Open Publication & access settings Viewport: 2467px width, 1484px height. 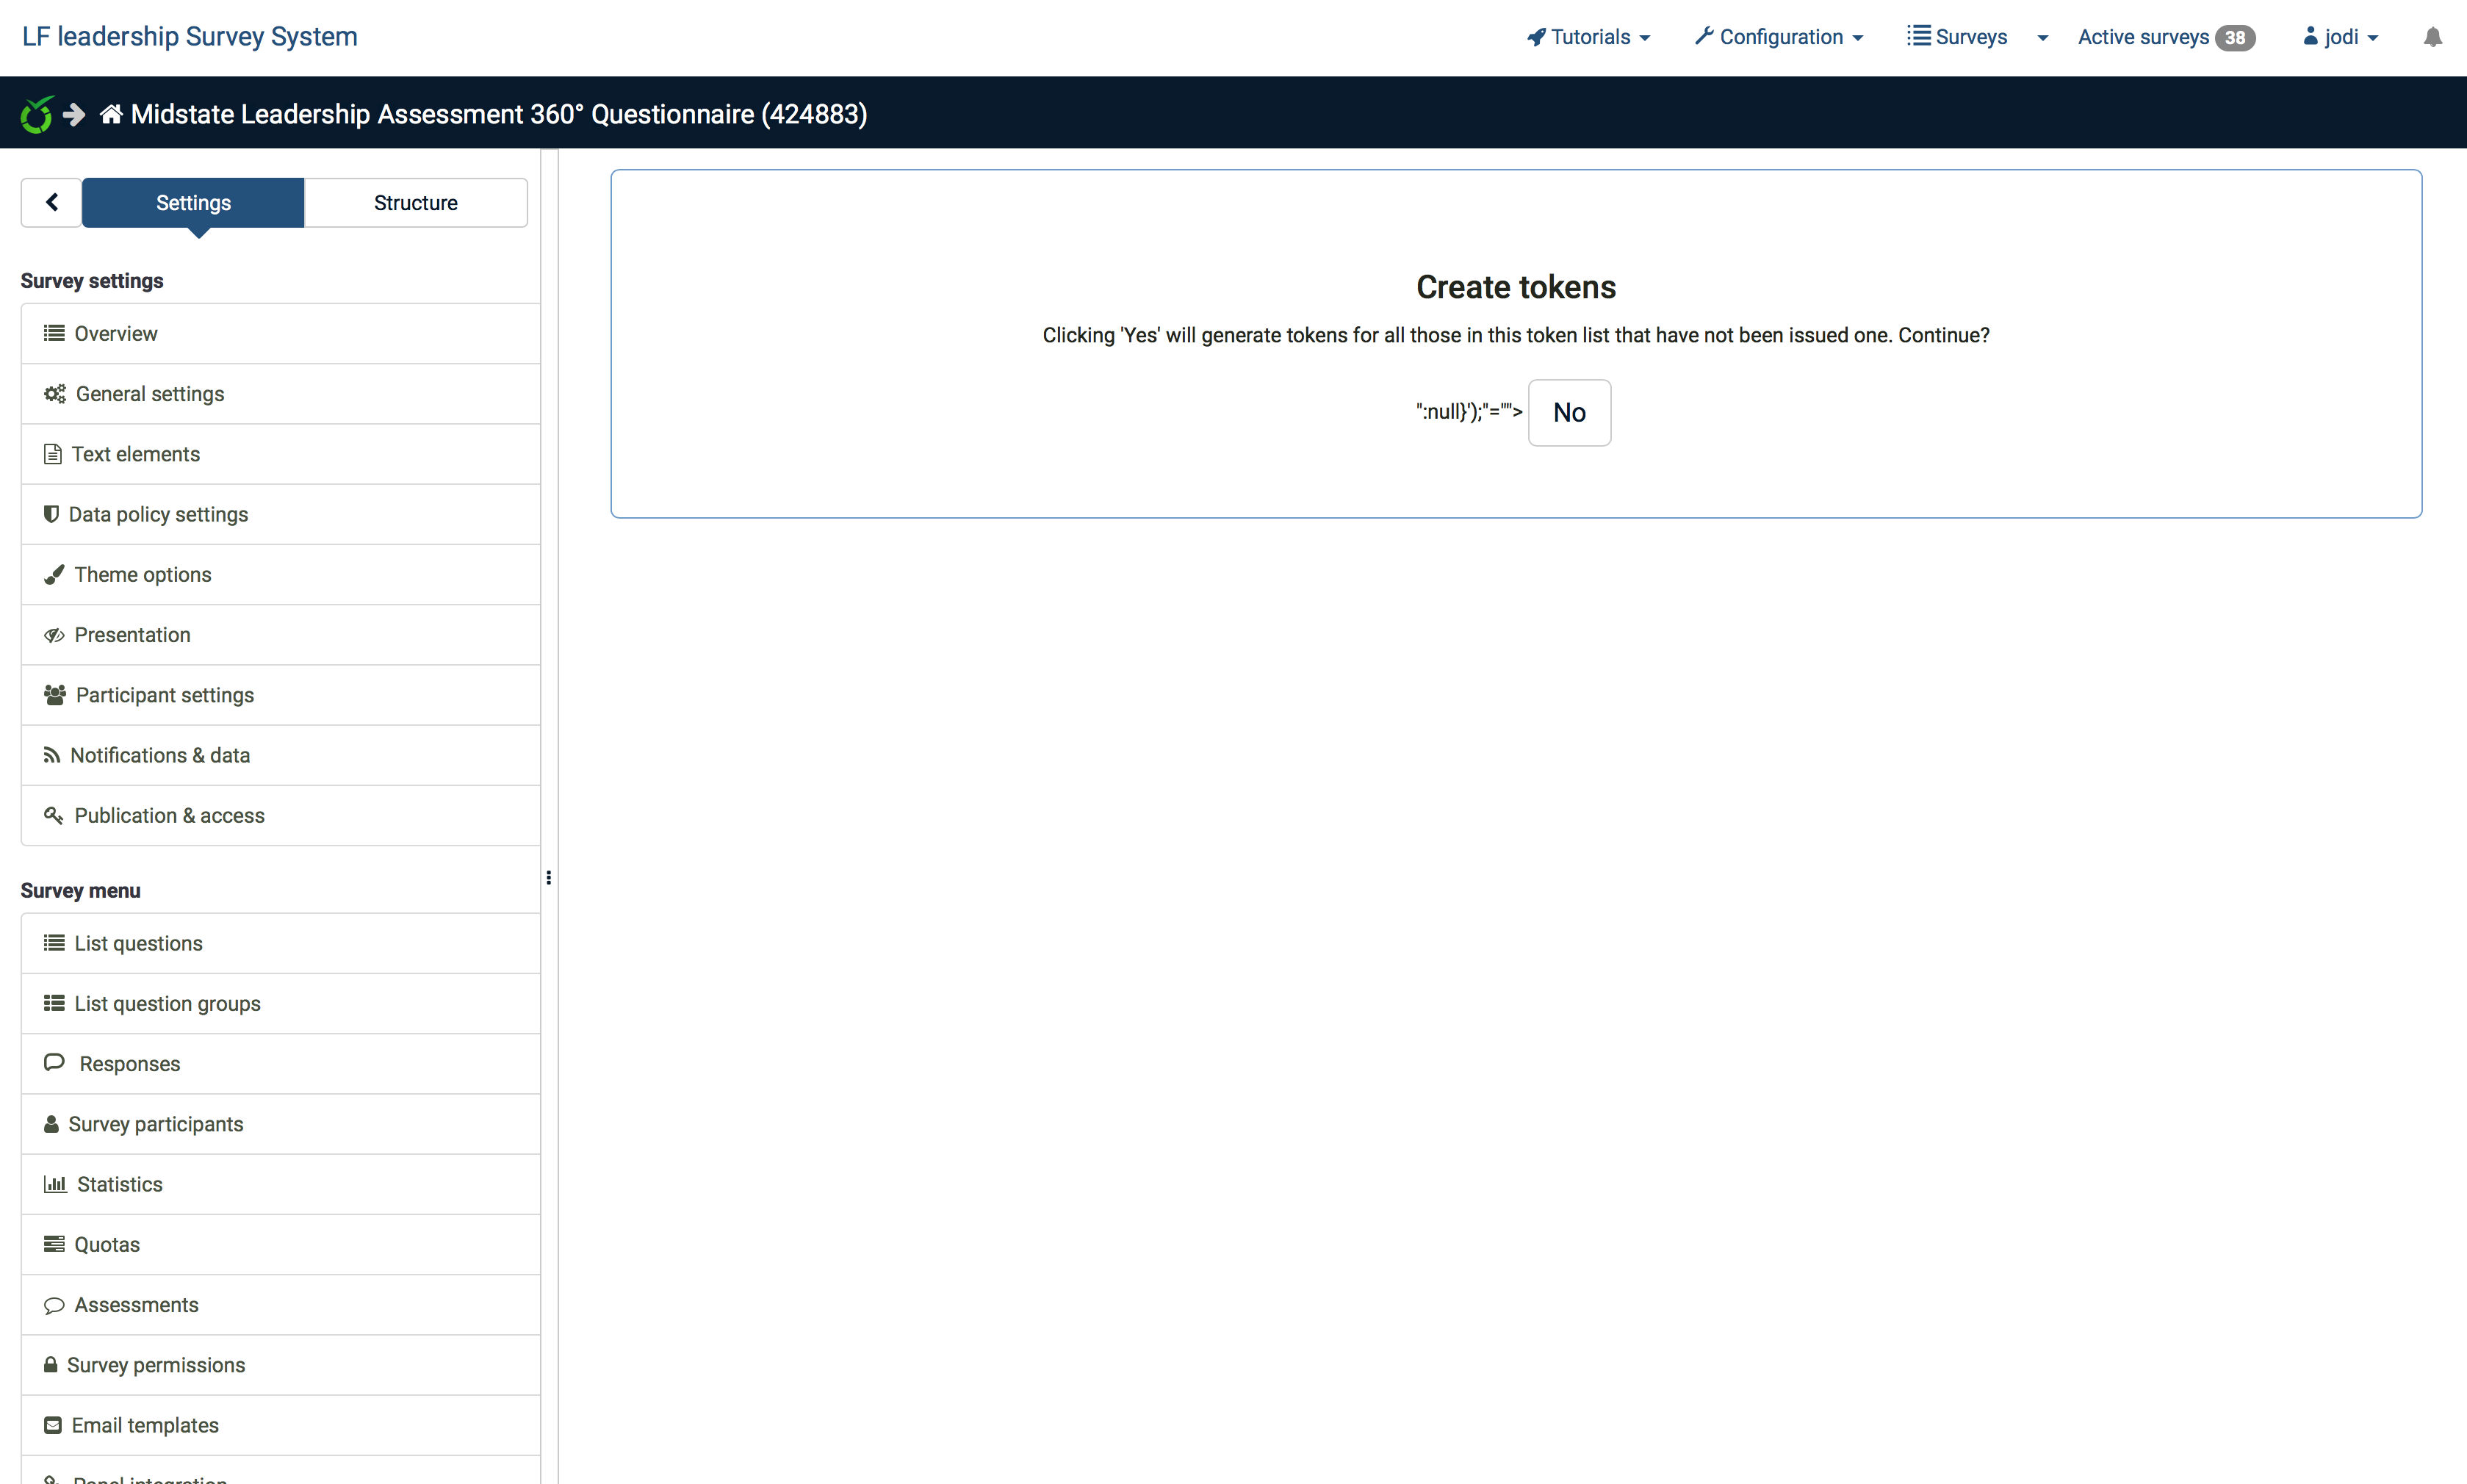169,816
